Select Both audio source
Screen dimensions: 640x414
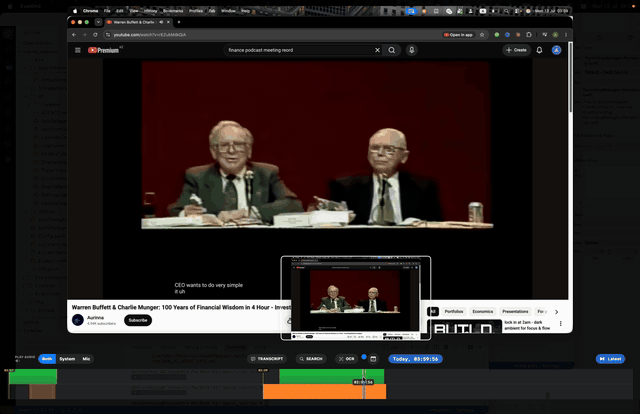click(47, 359)
